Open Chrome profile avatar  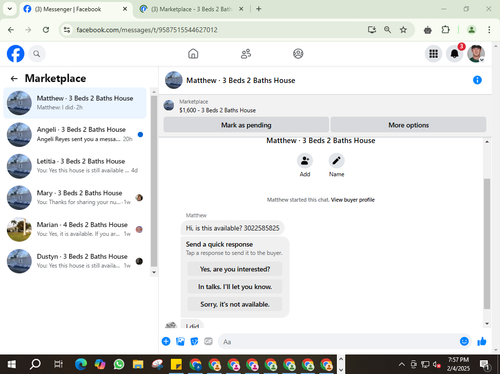tap(471, 30)
